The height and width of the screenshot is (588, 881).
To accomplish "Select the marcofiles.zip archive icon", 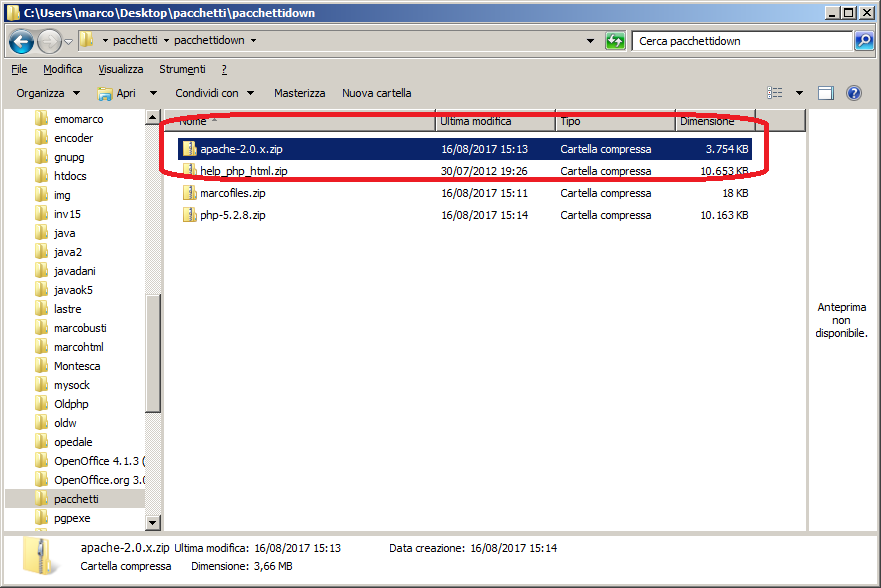I will tap(190, 193).
